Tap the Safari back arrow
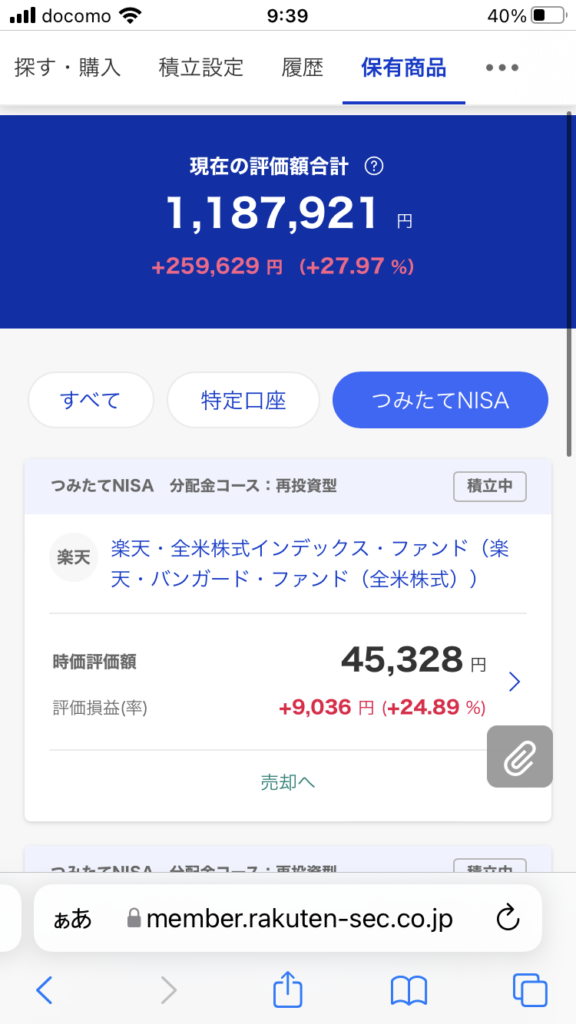Screen dimensions: 576x1024 [44, 991]
